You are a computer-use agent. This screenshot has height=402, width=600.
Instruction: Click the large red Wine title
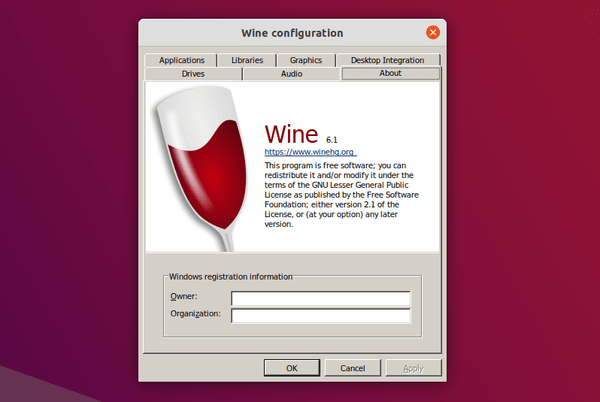tap(291, 134)
